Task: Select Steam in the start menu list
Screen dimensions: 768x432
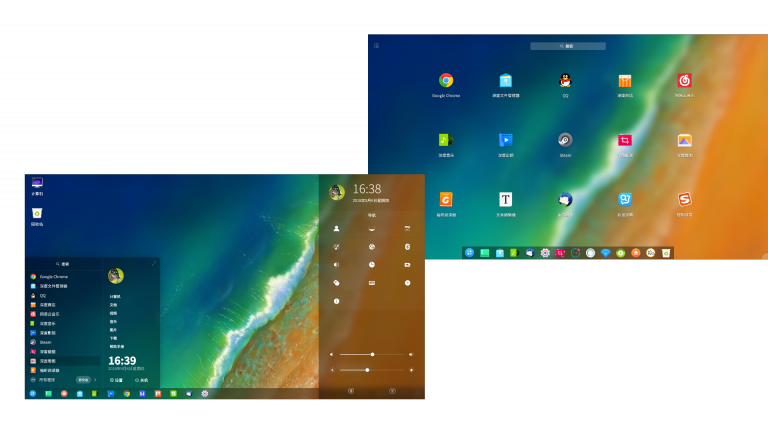Action: [46, 342]
